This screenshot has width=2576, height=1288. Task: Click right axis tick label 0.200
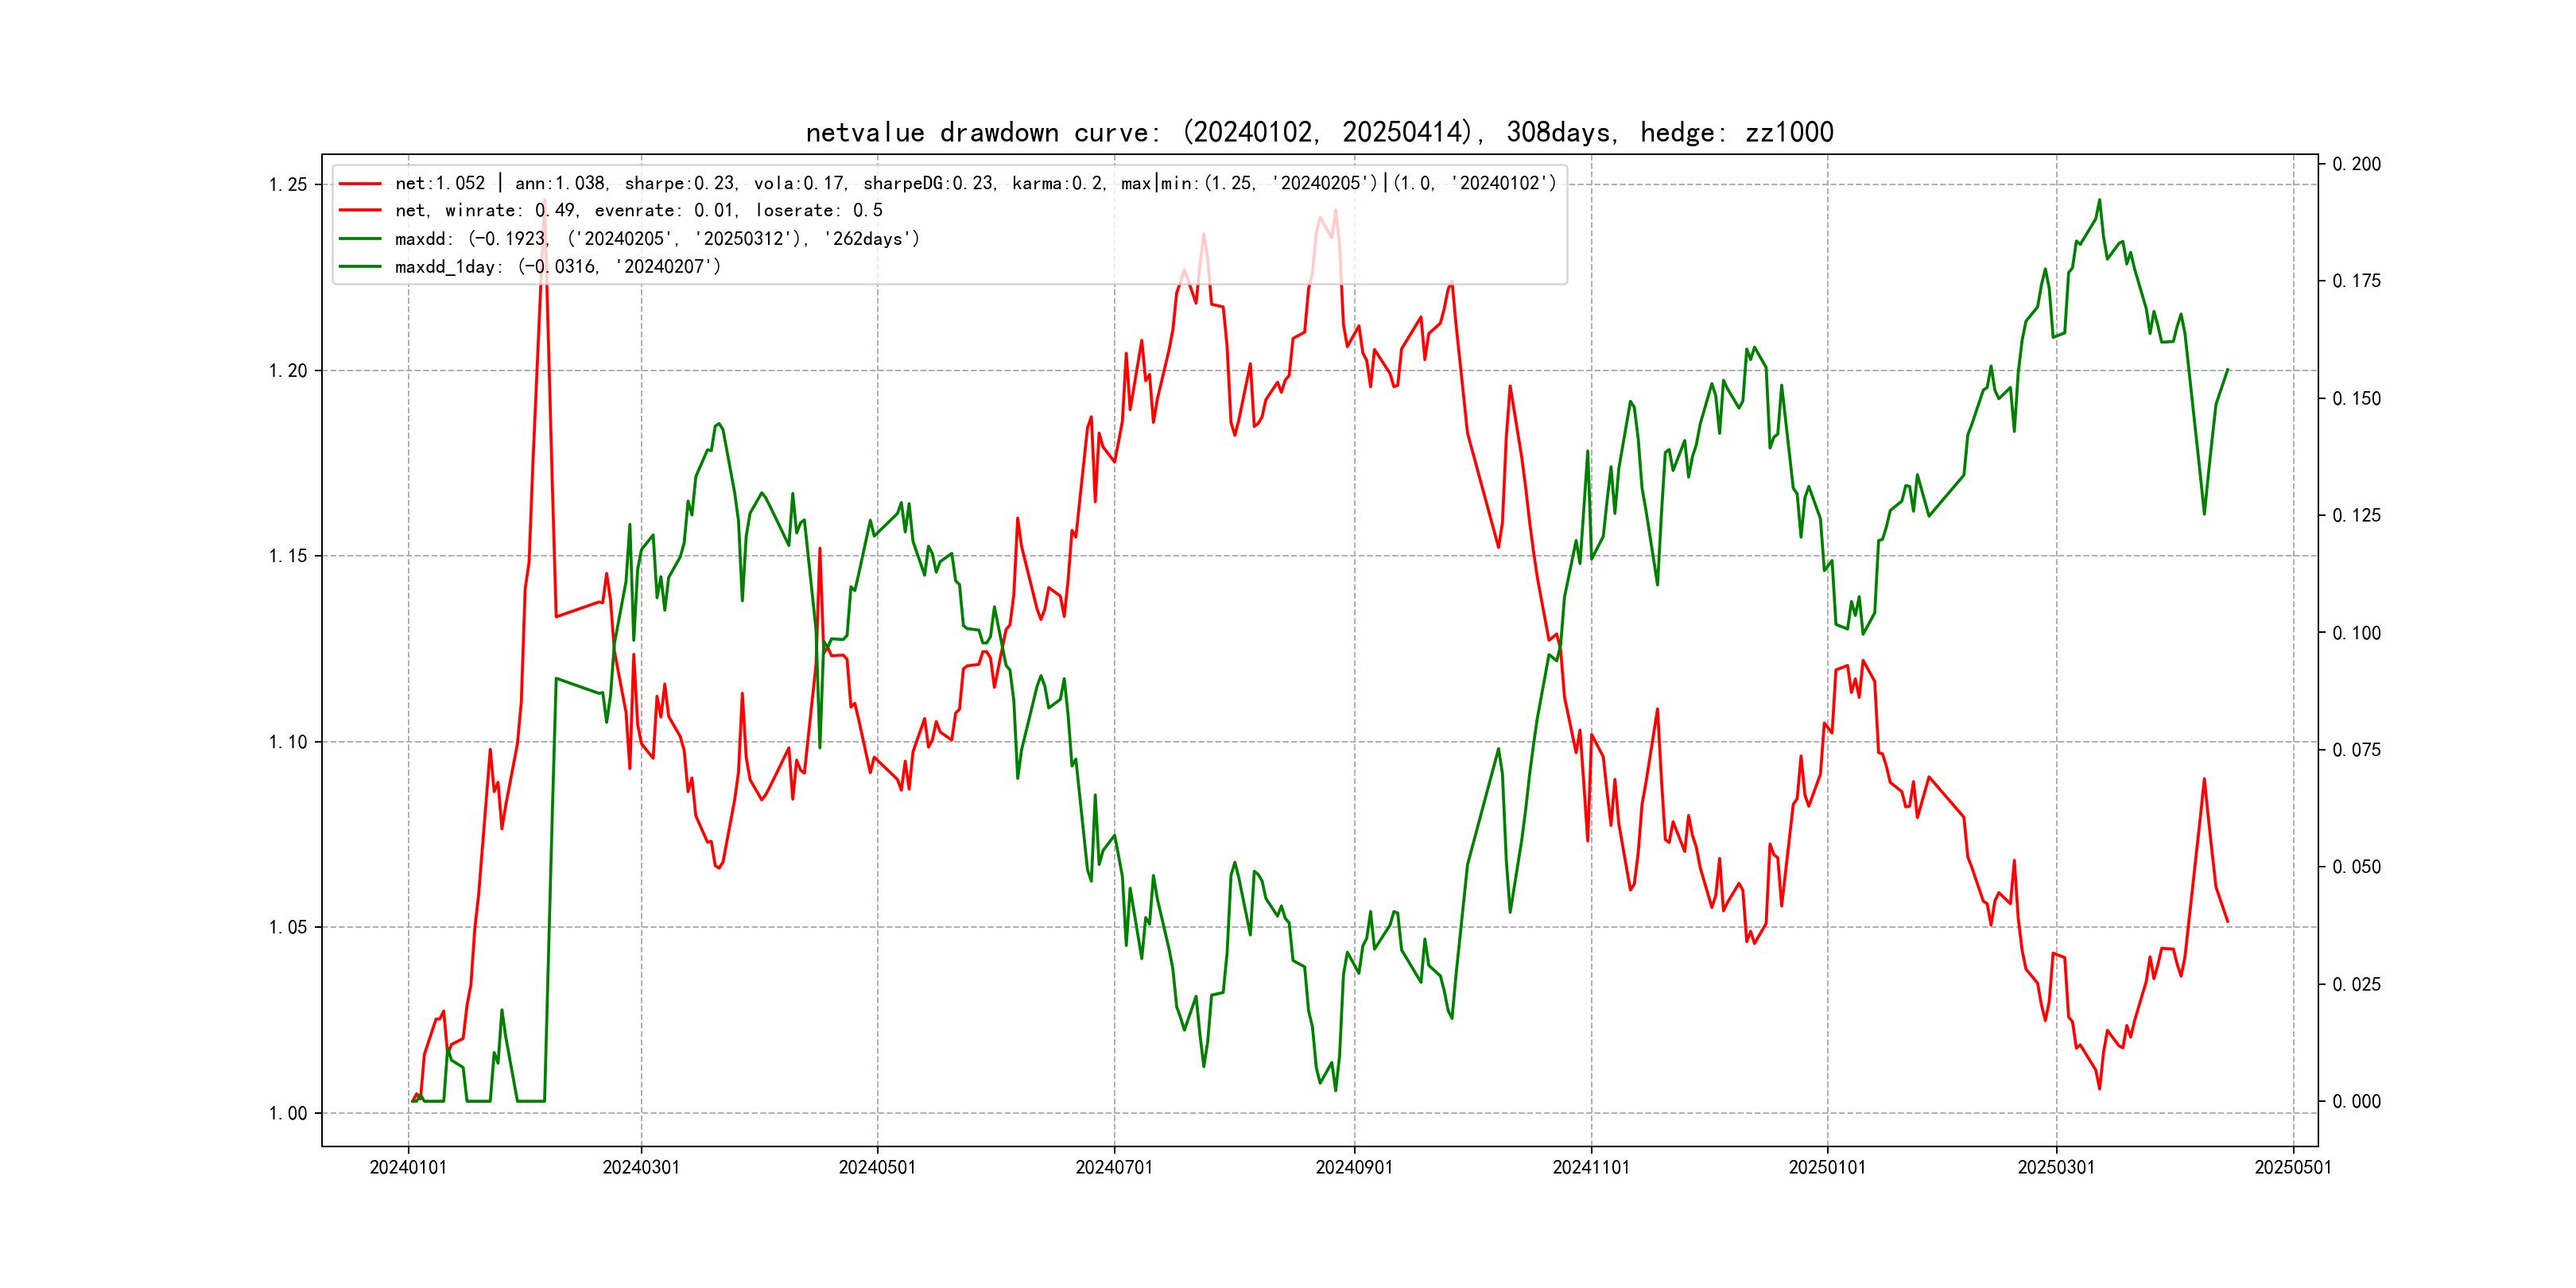(x=2356, y=164)
